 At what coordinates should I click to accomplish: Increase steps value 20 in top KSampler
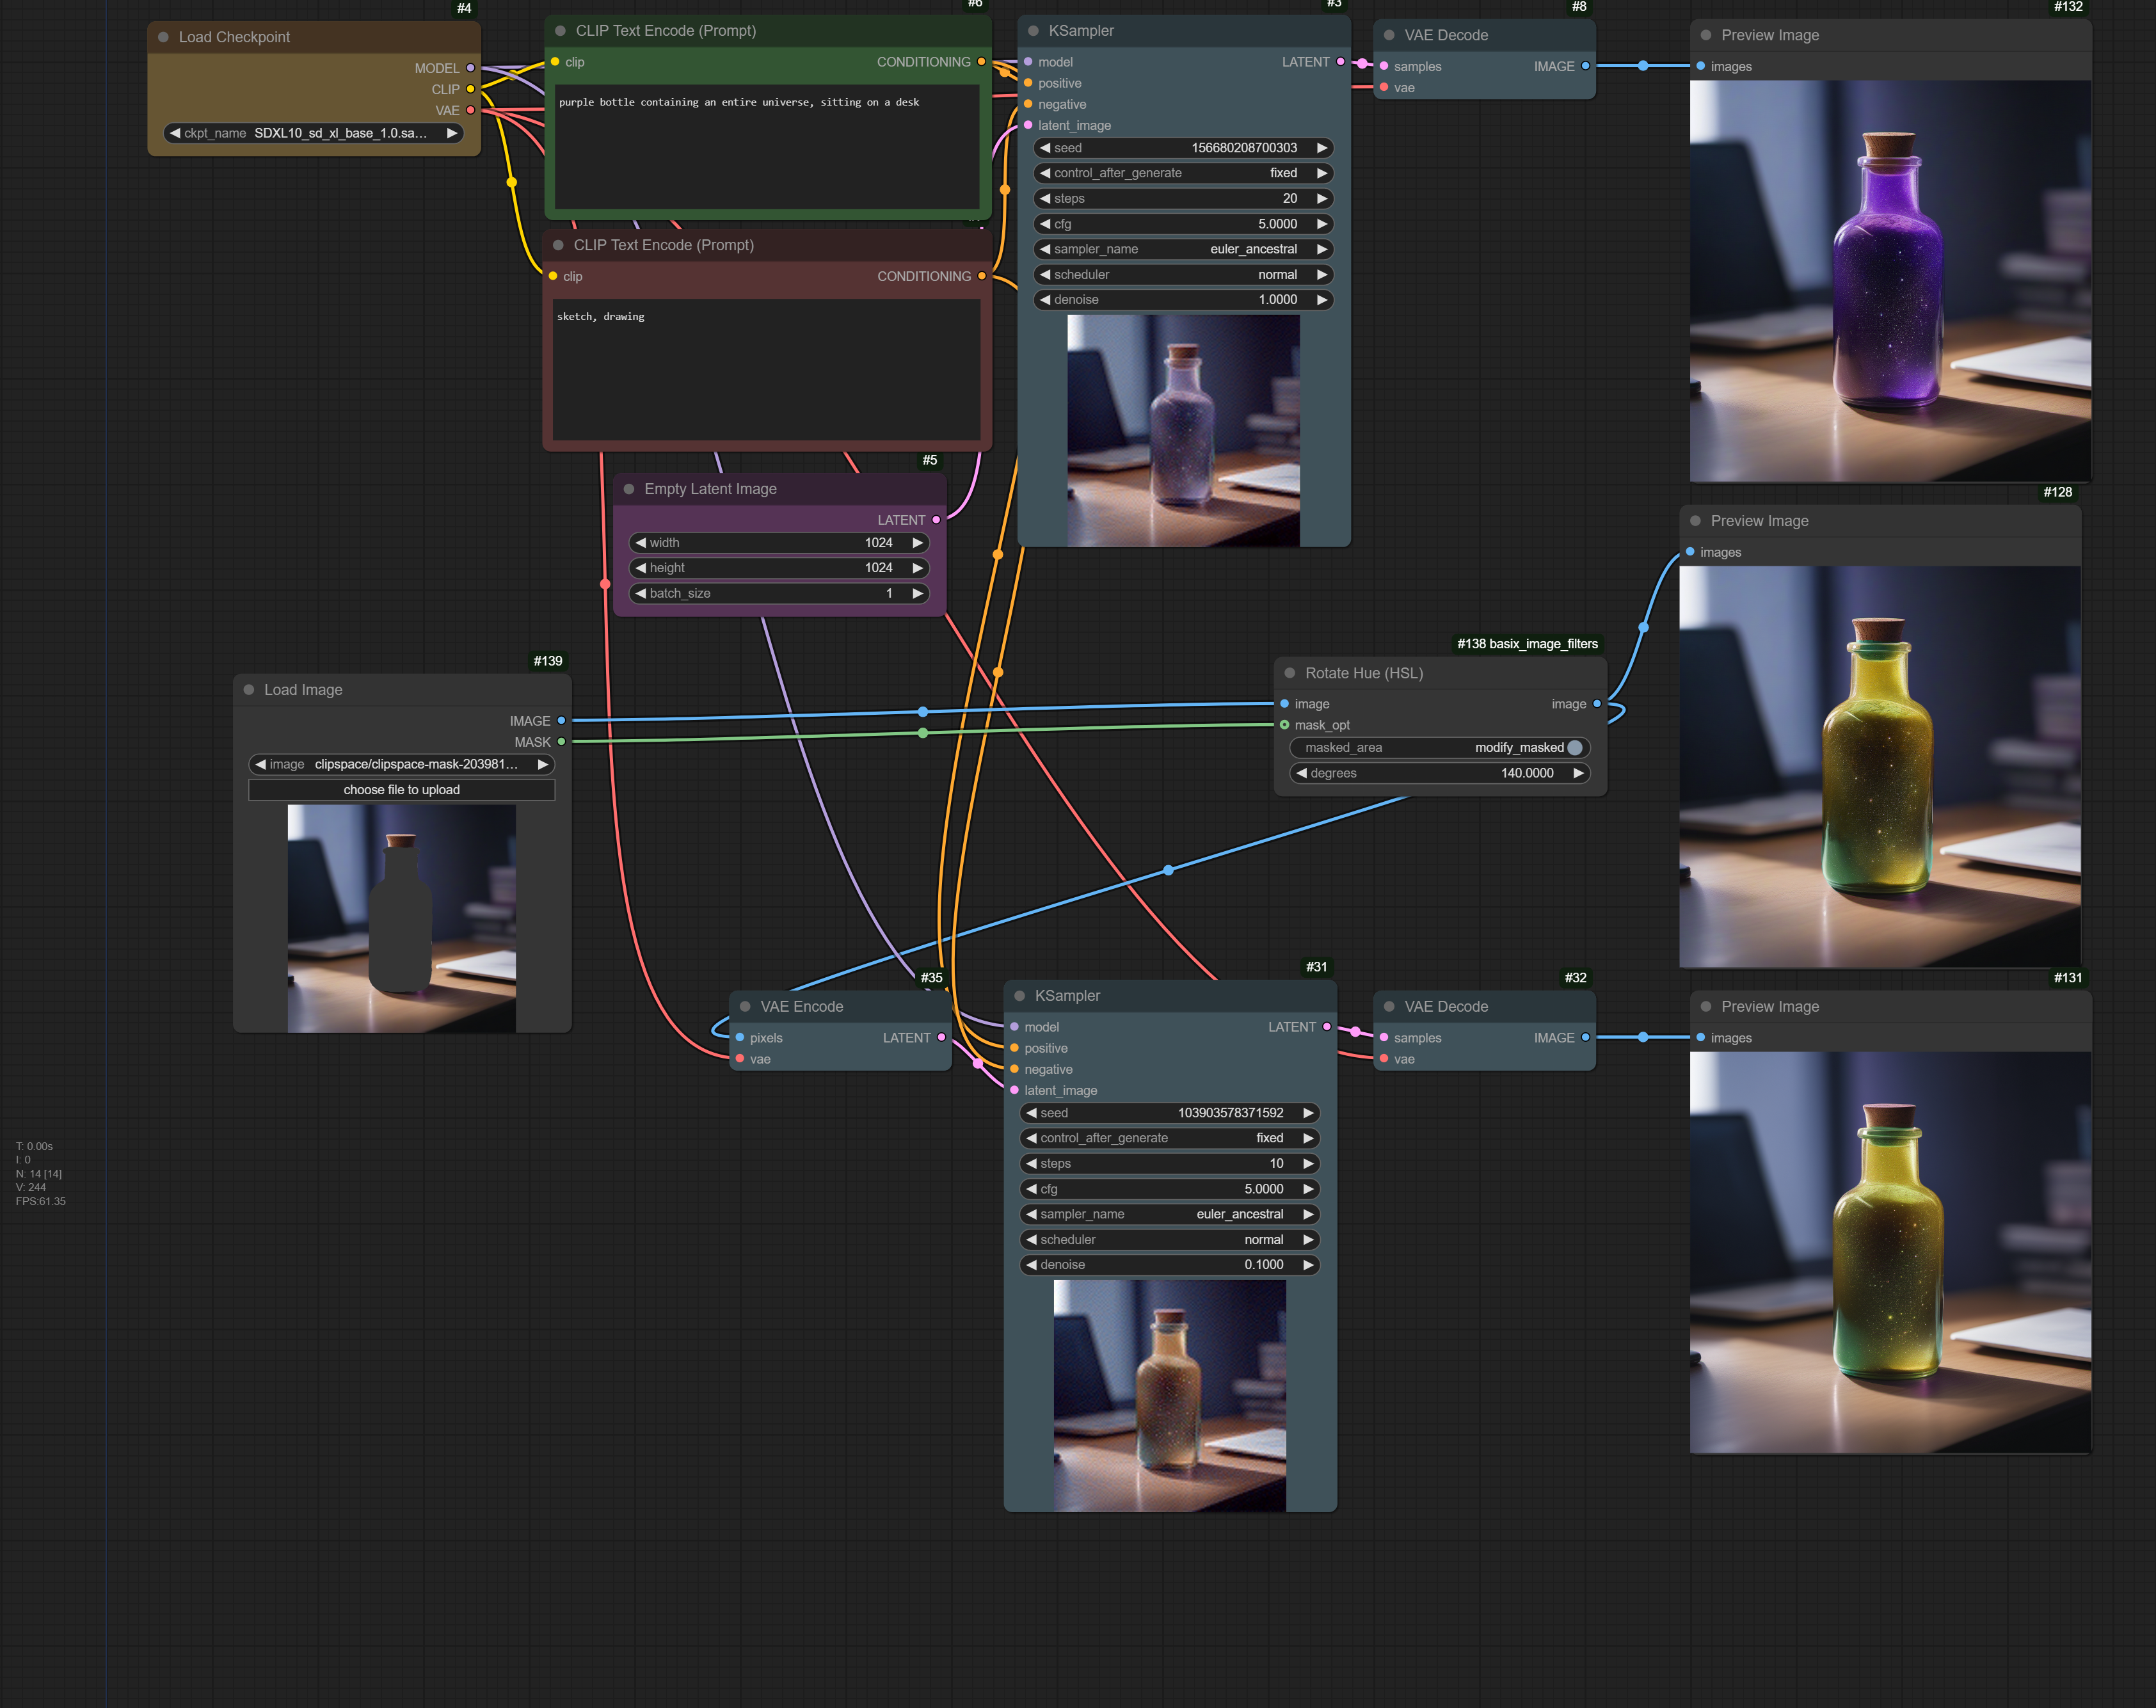1322,199
